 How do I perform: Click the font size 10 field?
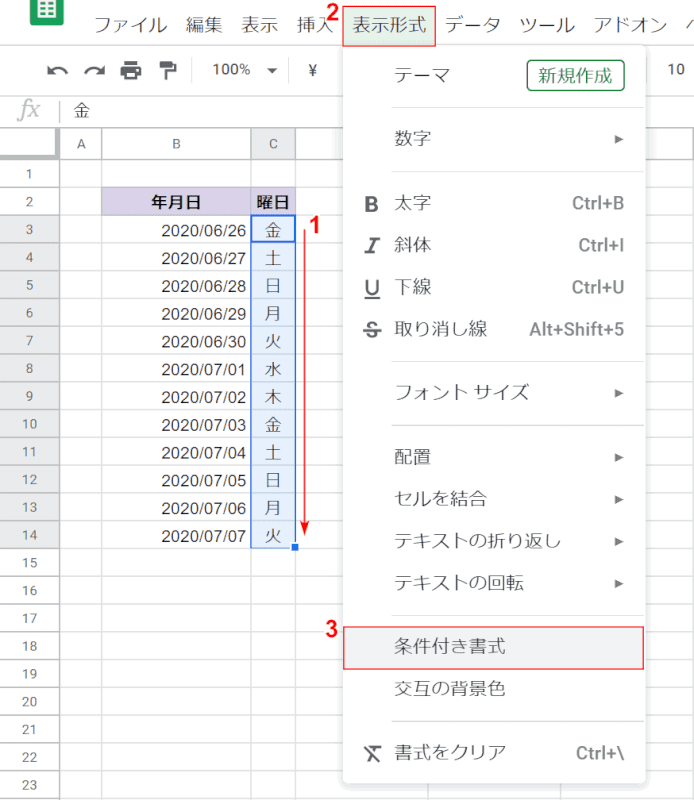[x=676, y=69]
